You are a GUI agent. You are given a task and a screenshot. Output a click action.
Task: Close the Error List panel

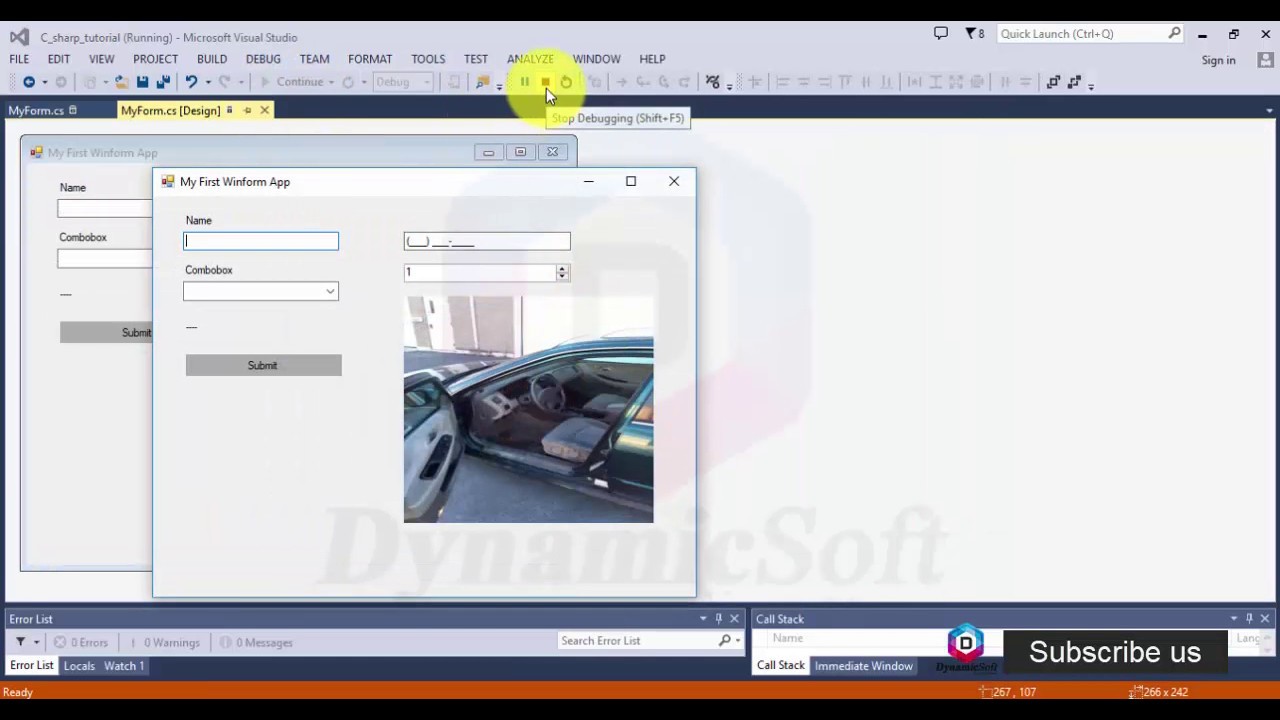734,619
